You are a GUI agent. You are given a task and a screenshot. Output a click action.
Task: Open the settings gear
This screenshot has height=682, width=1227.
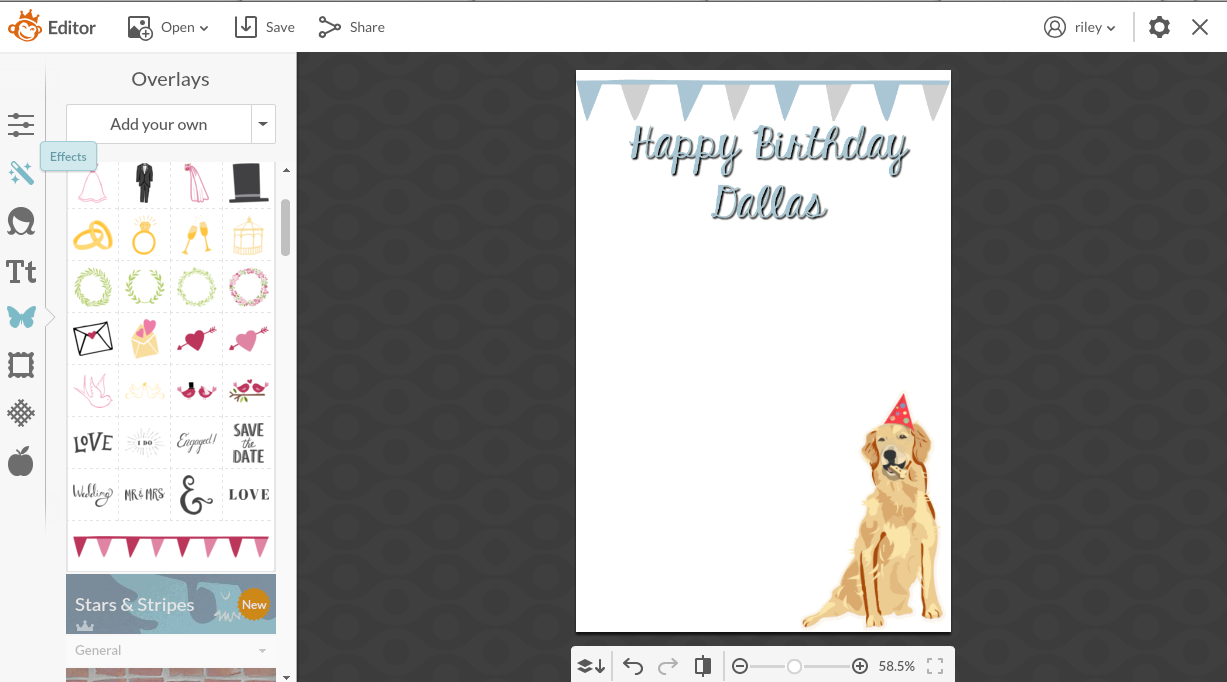1159,27
